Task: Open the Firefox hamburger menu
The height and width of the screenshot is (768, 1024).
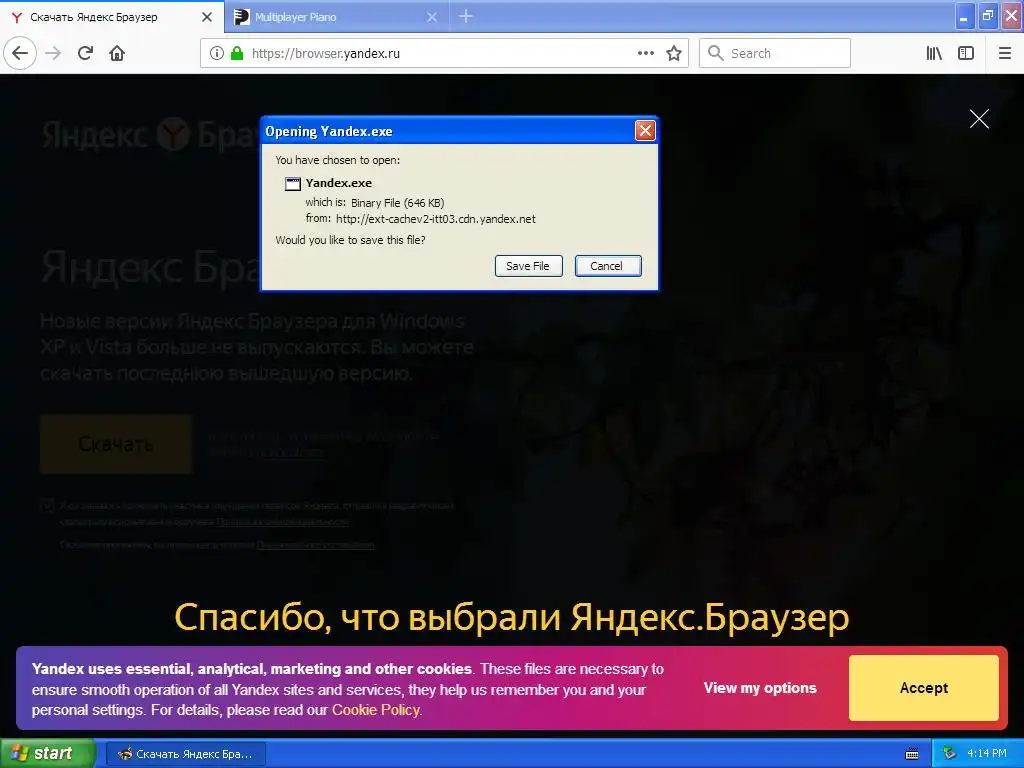Action: tap(1005, 53)
